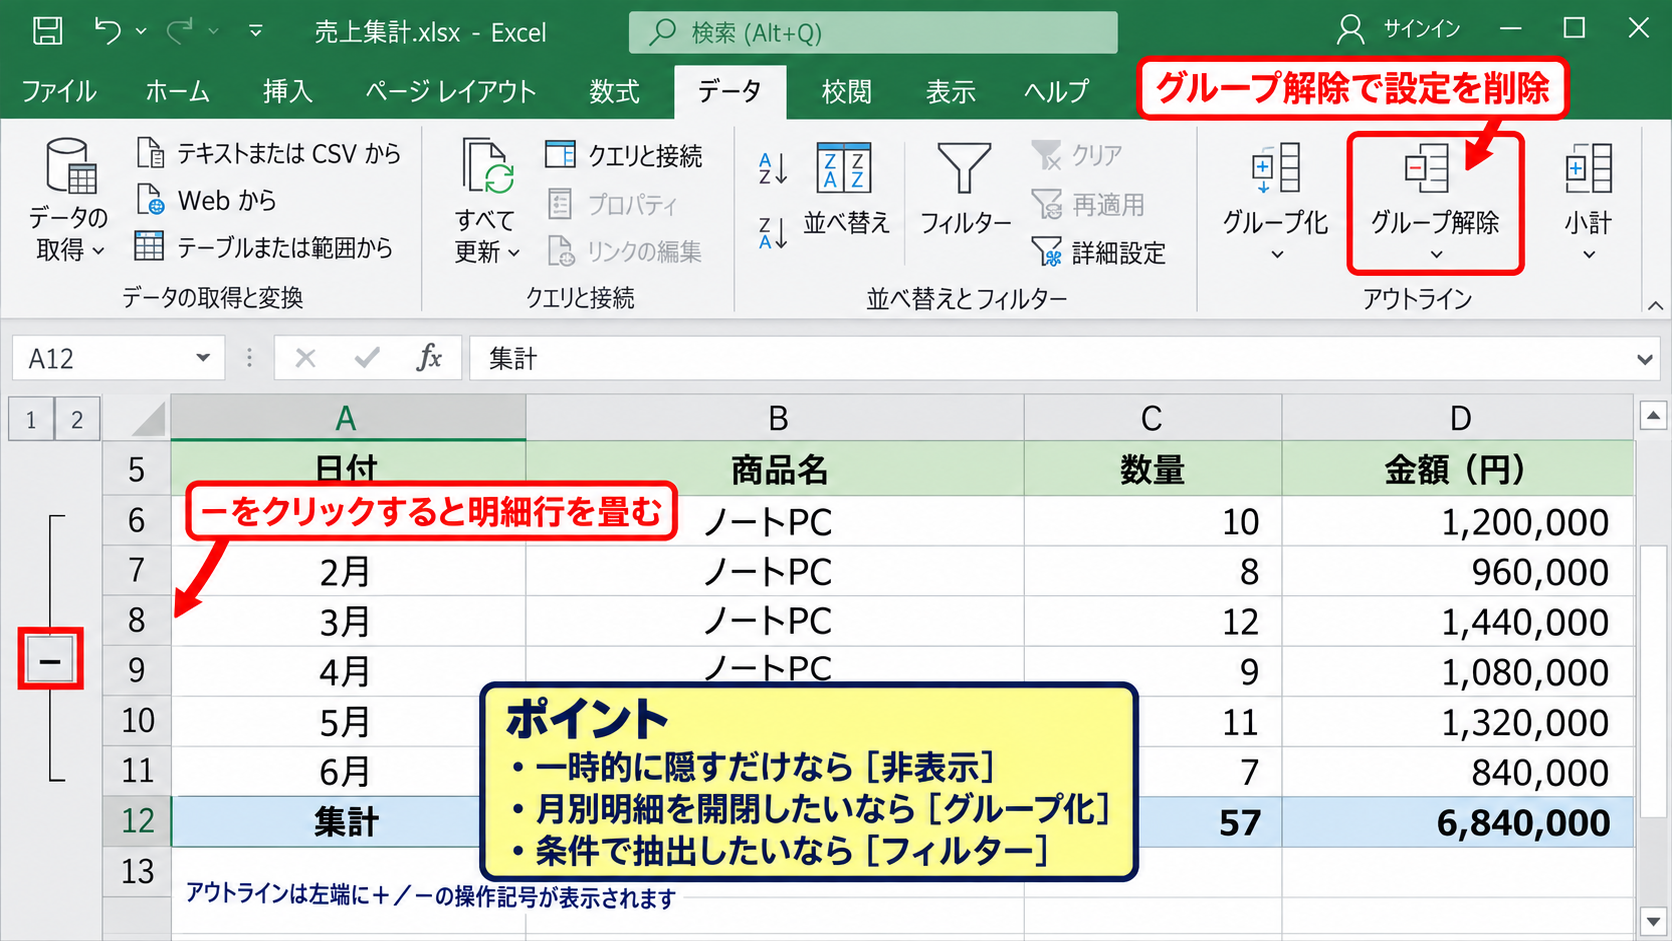Click the グループ解除 icon
1672x941 pixels.
click(x=1426, y=168)
